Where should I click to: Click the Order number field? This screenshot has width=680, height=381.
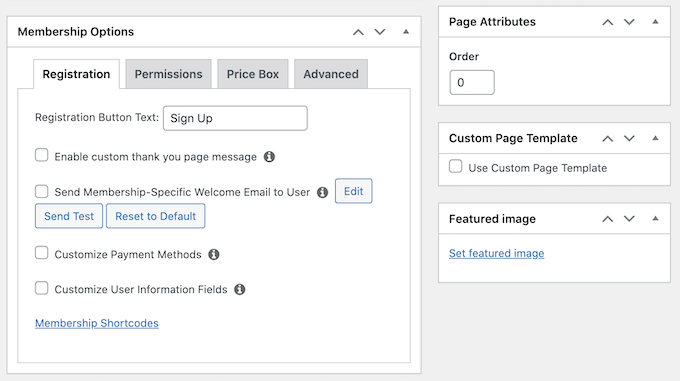click(472, 82)
